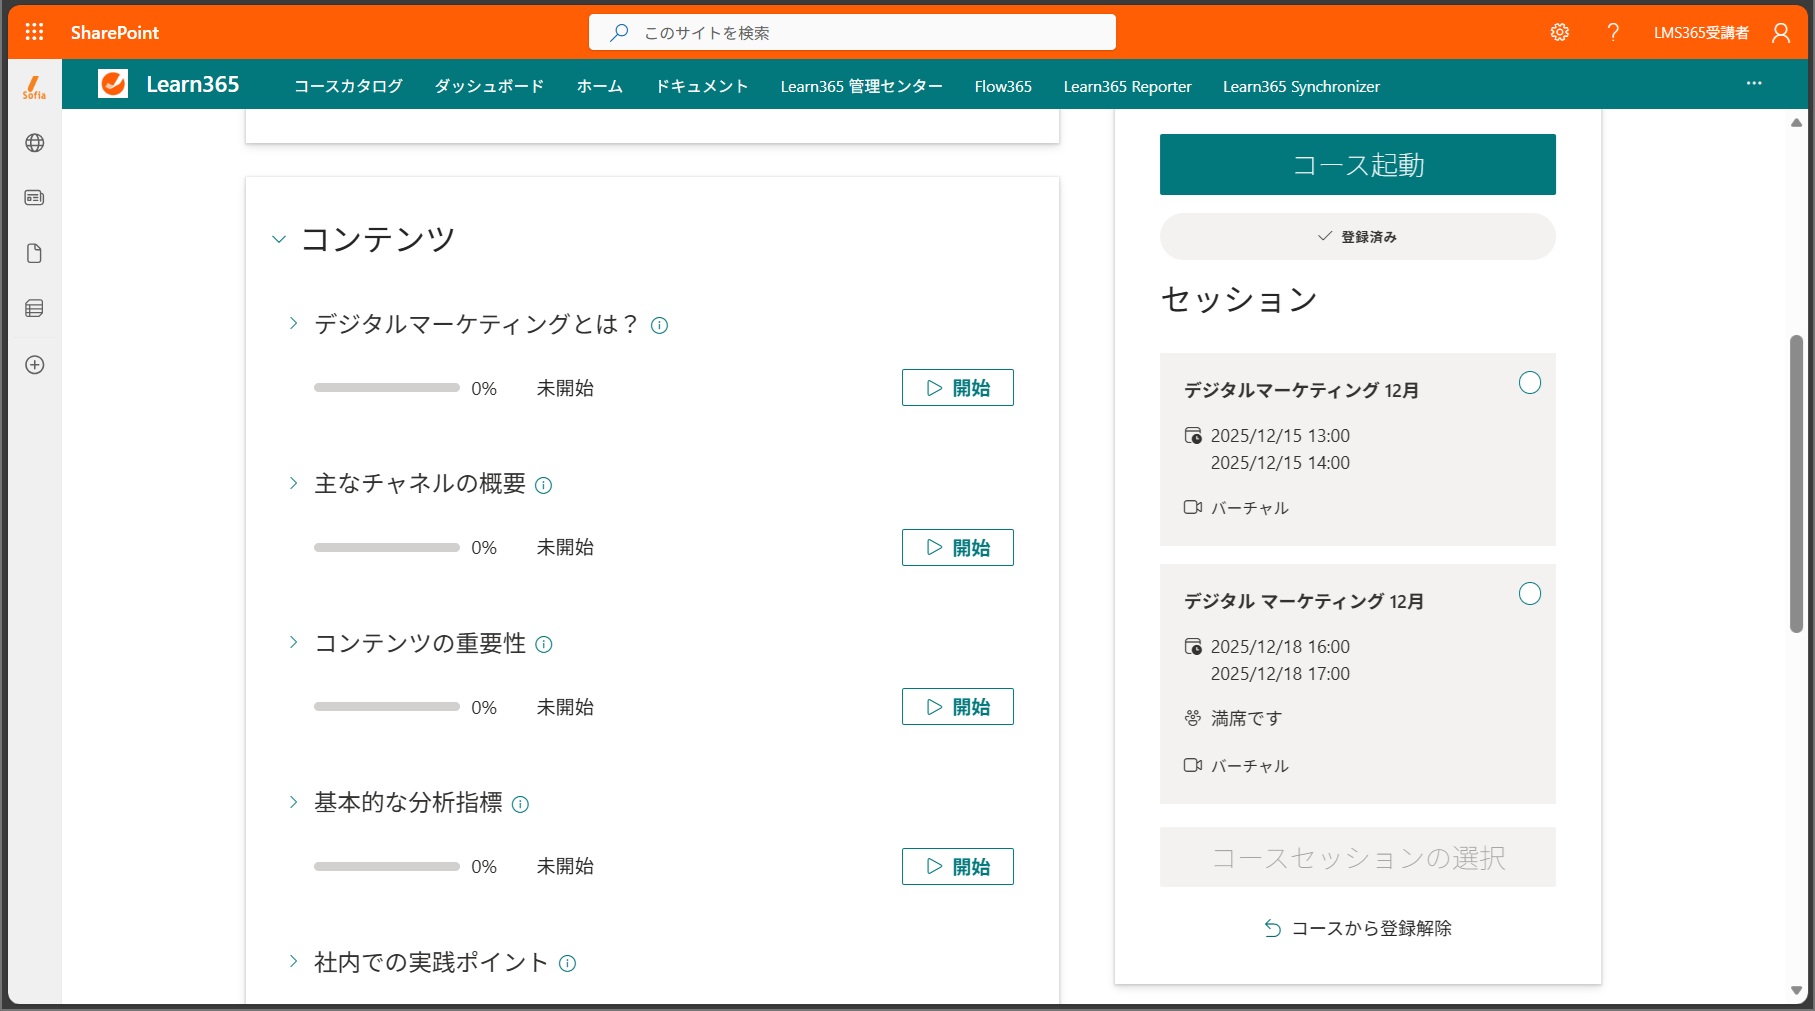Click progress bar of デジタルマーケティングとは？
Screen dimensions: 1815x1011
click(387, 388)
